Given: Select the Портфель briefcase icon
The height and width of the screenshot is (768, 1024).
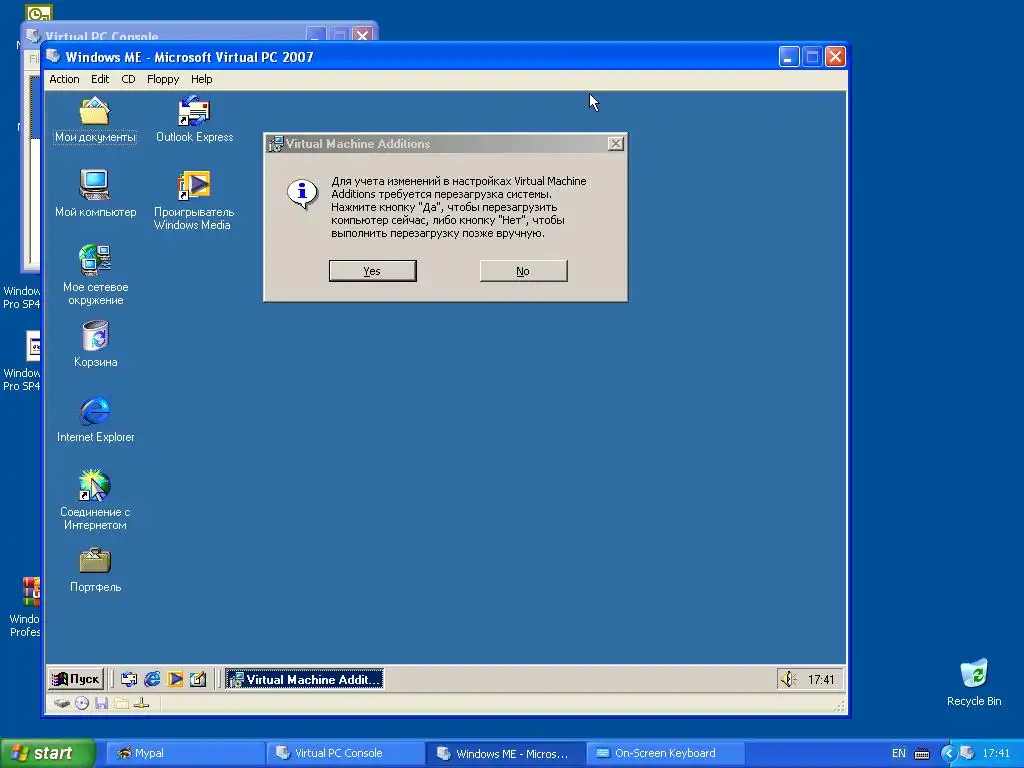Looking at the screenshot, I should (95, 570).
